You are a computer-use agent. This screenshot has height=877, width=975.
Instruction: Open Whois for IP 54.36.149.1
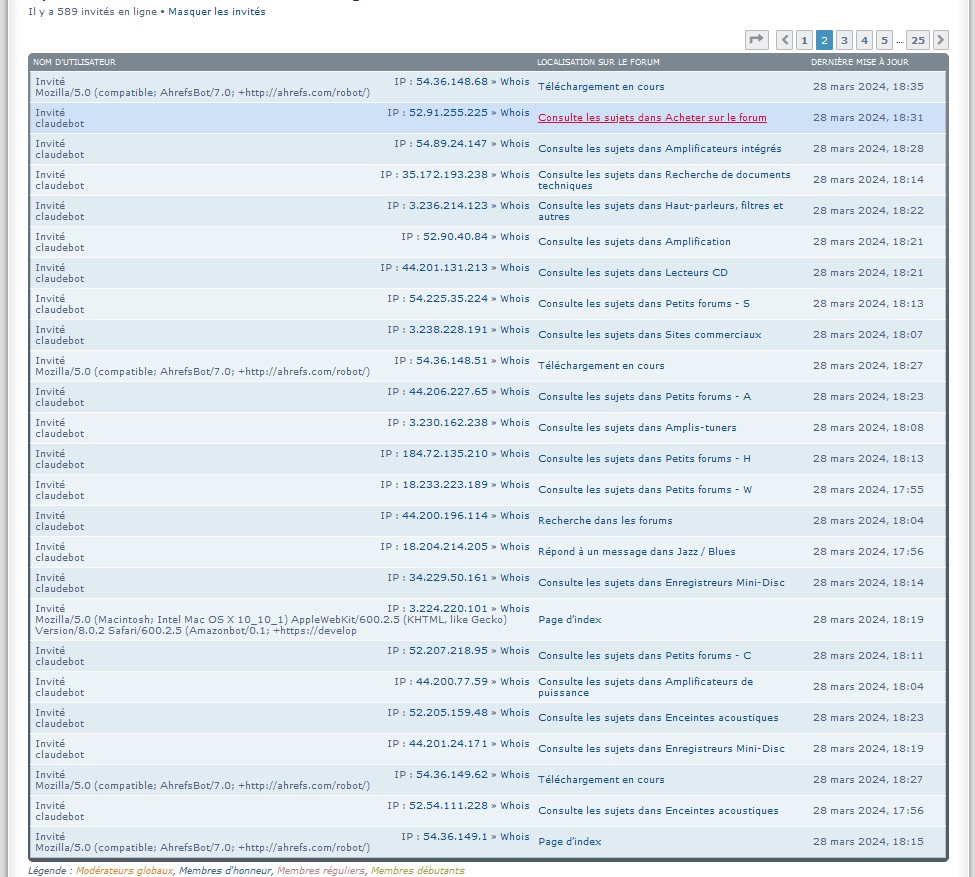515,837
